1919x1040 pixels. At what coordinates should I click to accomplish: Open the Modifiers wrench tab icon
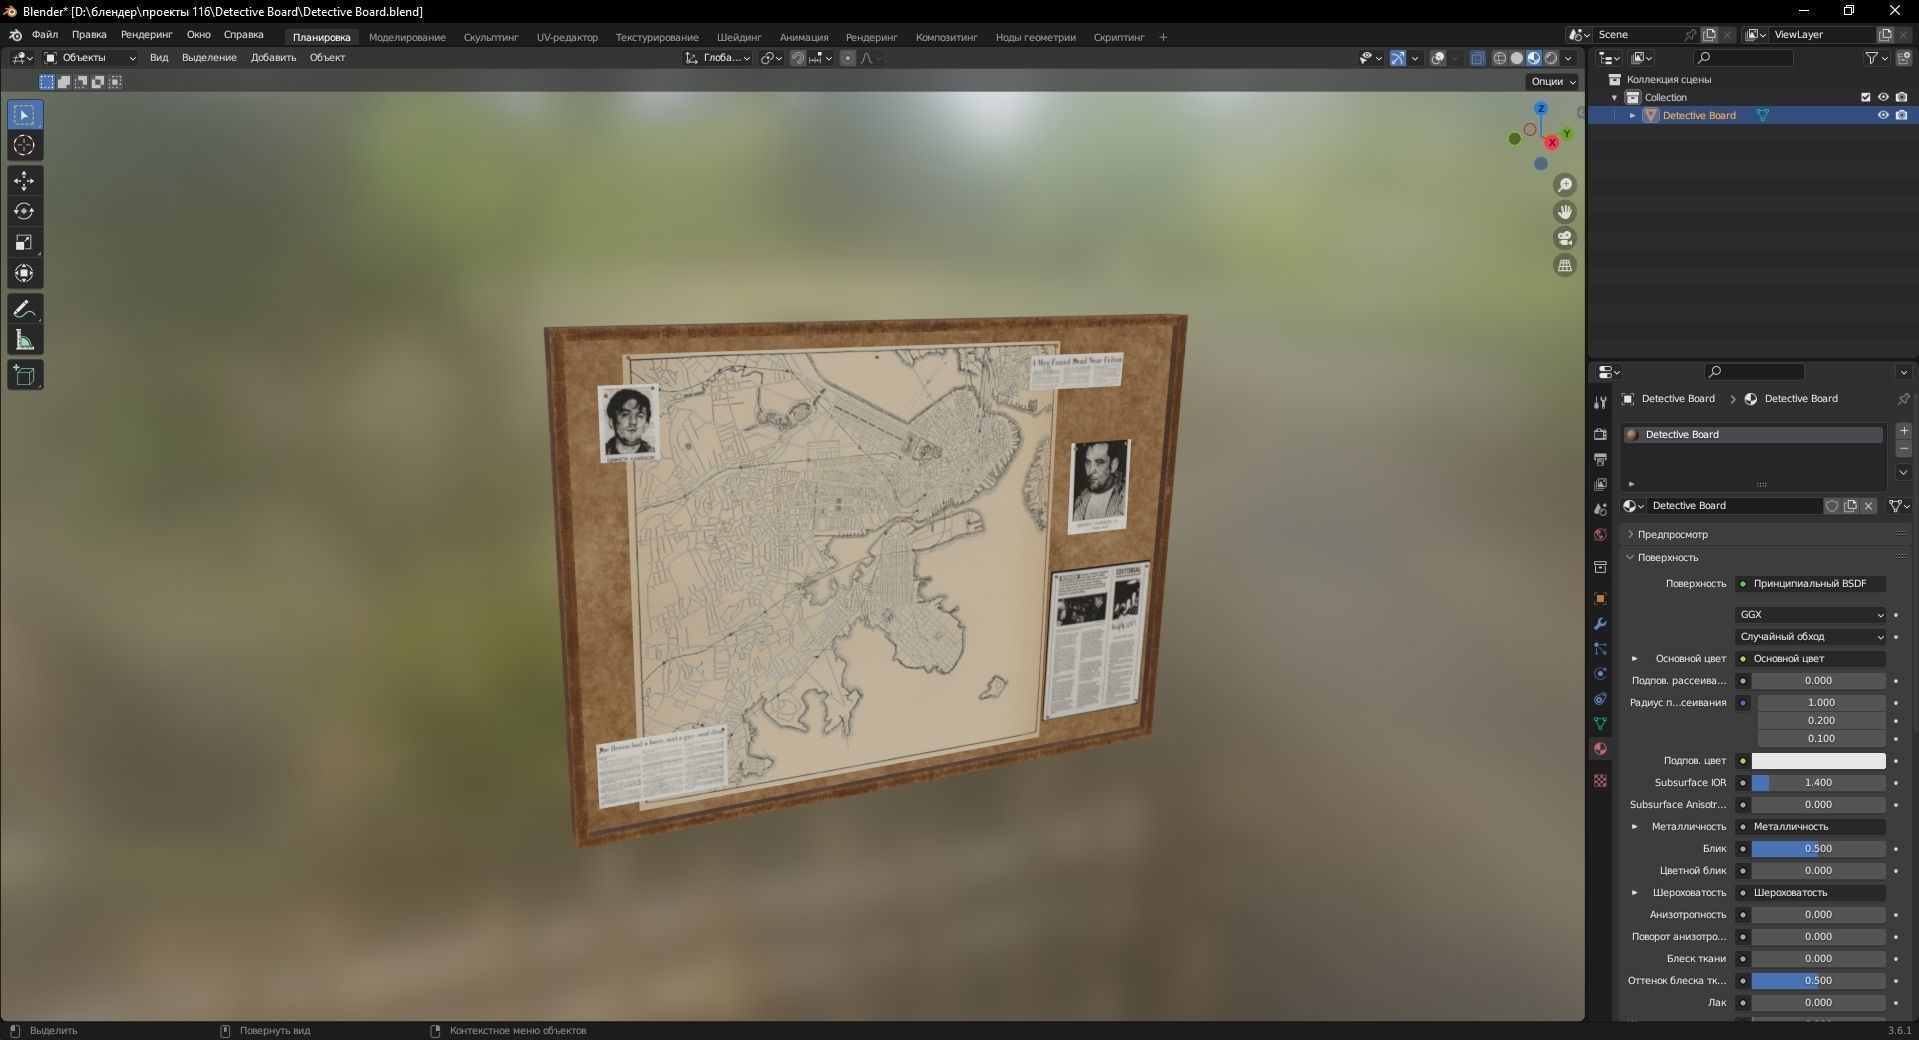(1600, 624)
